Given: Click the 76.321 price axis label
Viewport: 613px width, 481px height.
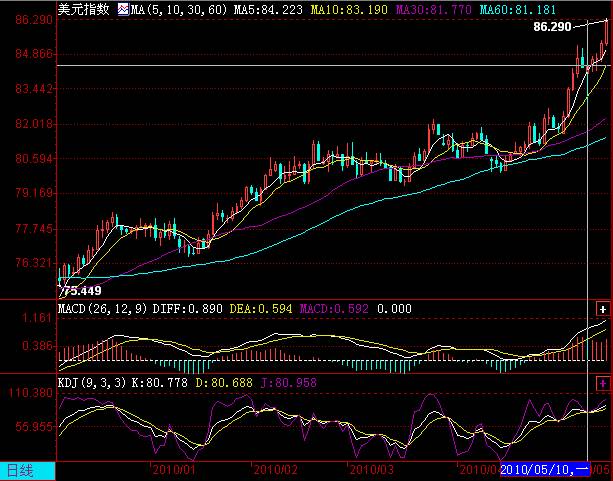Looking at the screenshot, I should [x=34, y=263].
